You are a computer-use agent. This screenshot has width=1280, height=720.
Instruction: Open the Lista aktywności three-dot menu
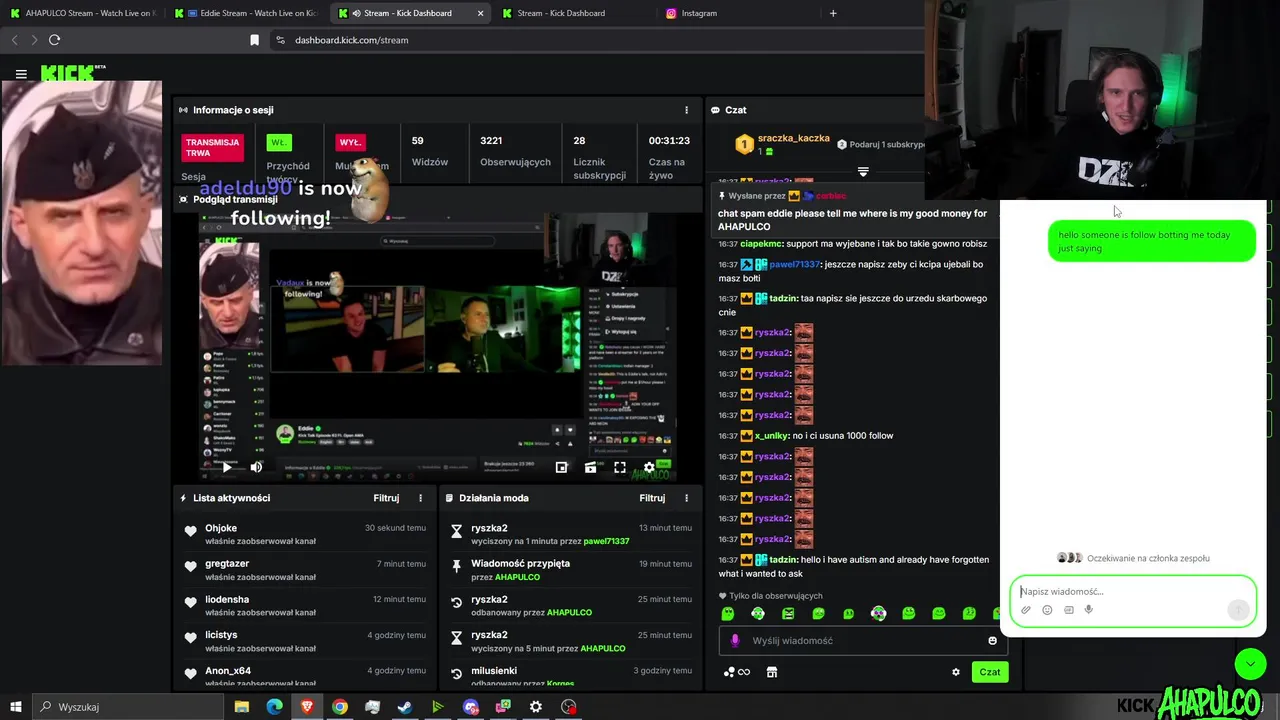420,498
